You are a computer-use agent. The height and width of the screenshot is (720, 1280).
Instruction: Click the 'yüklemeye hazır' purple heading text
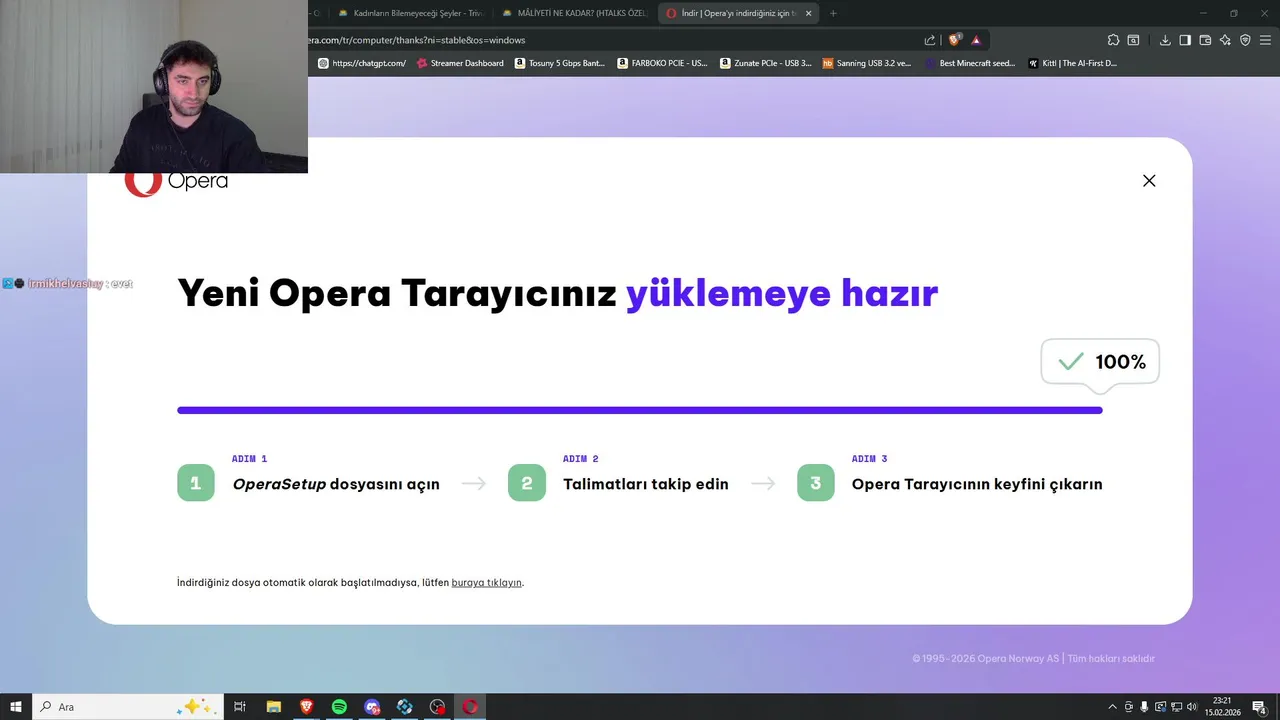782,294
